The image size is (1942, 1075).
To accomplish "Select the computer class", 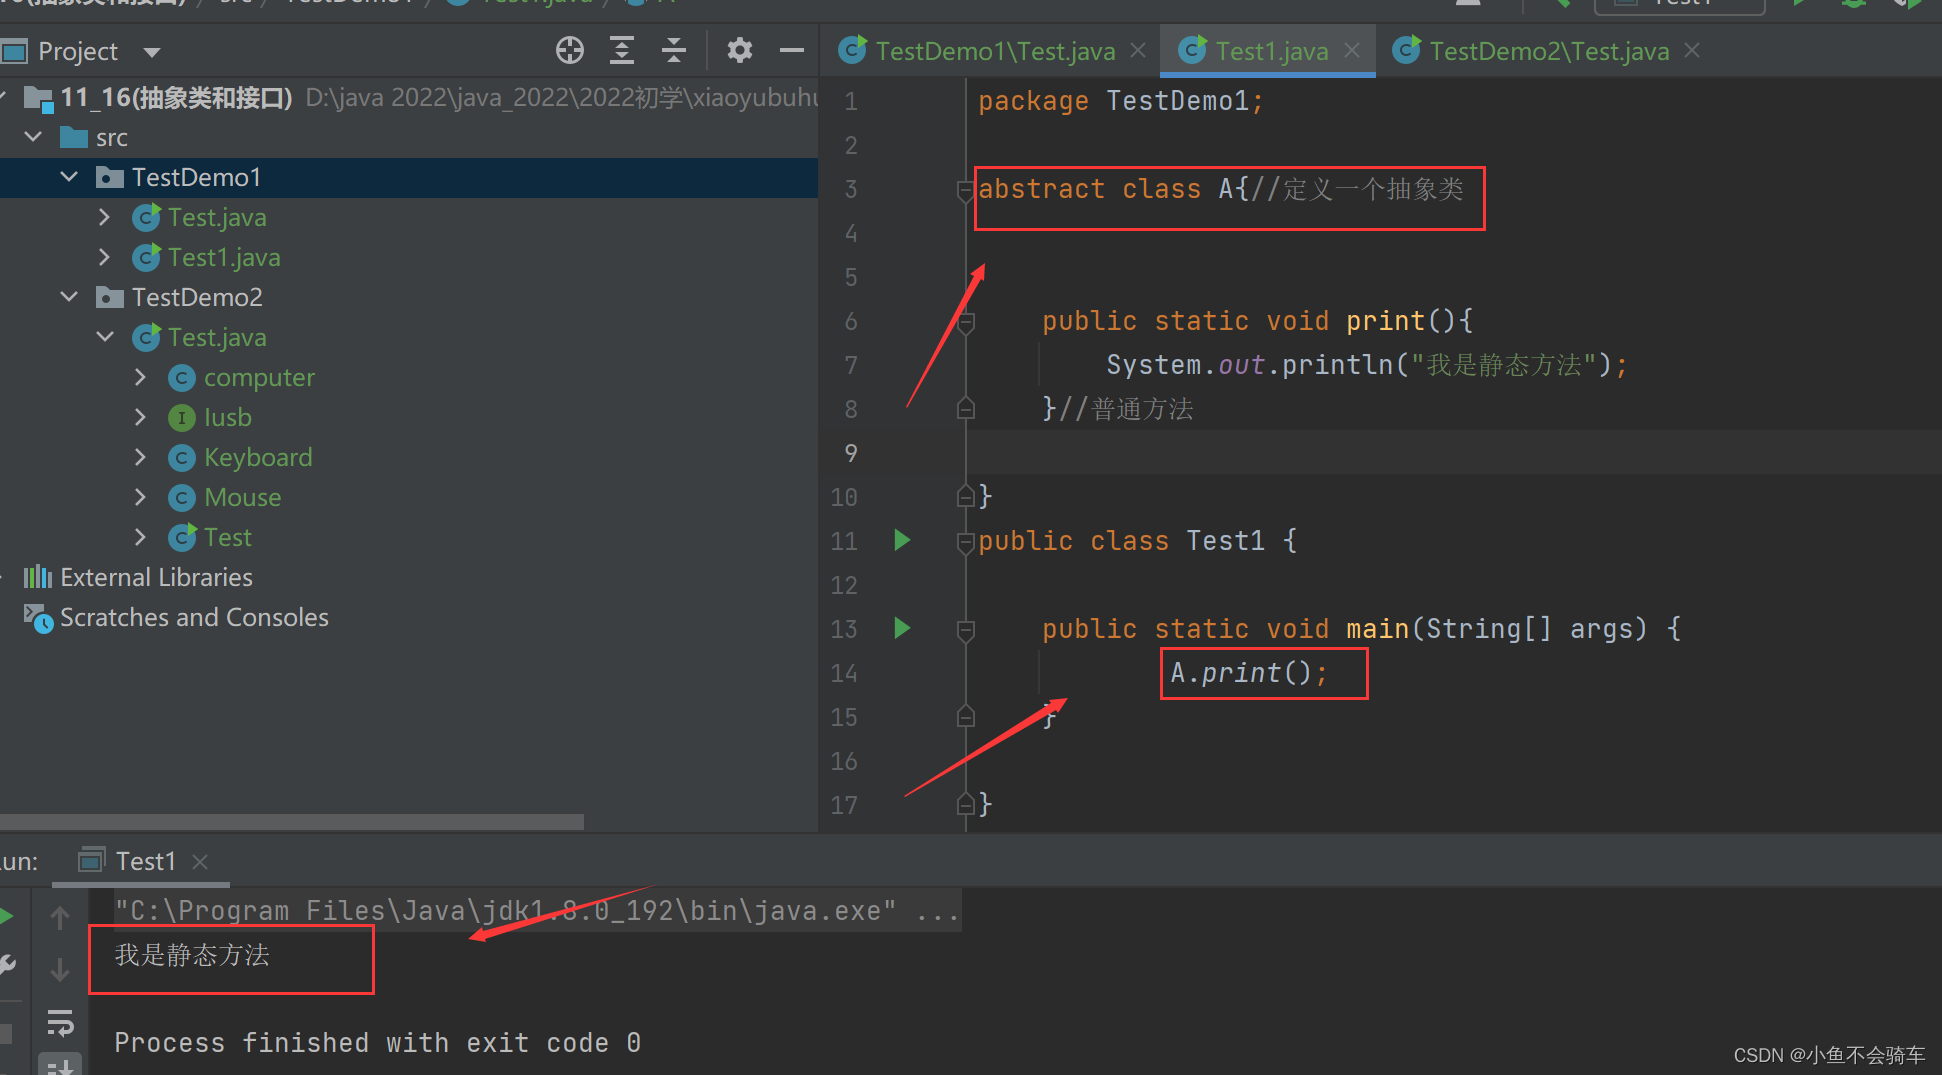I will point(241,377).
